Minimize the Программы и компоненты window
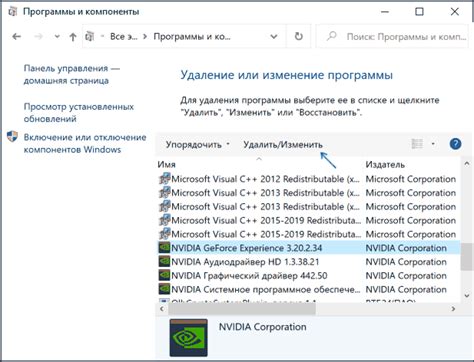 tap(385, 12)
